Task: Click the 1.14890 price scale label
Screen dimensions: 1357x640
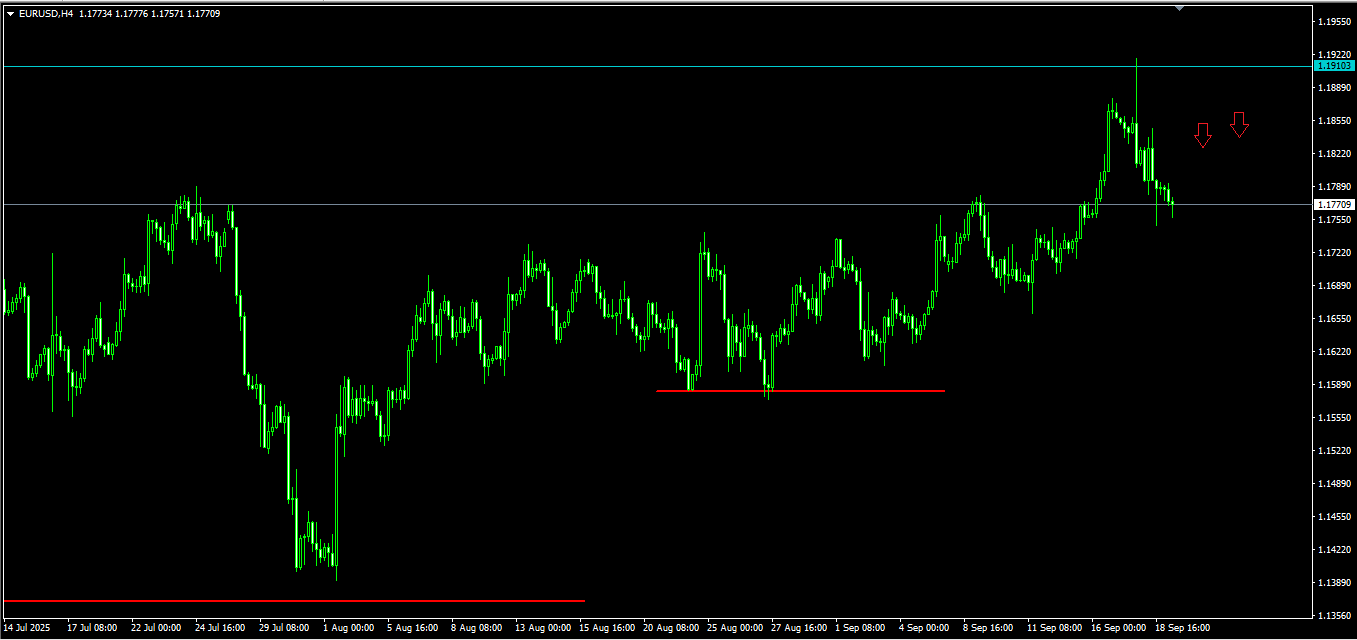Action: (x=1334, y=483)
